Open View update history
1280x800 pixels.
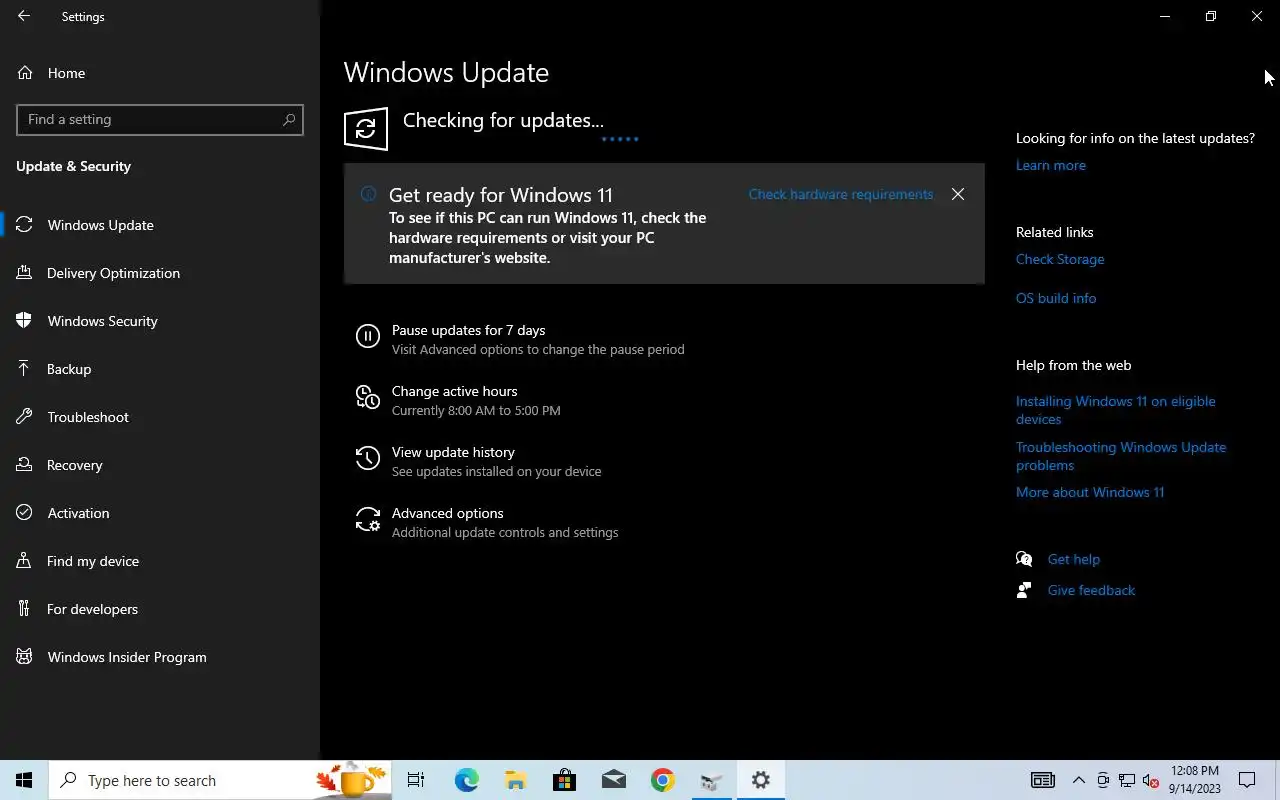click(x=453, y=452)
